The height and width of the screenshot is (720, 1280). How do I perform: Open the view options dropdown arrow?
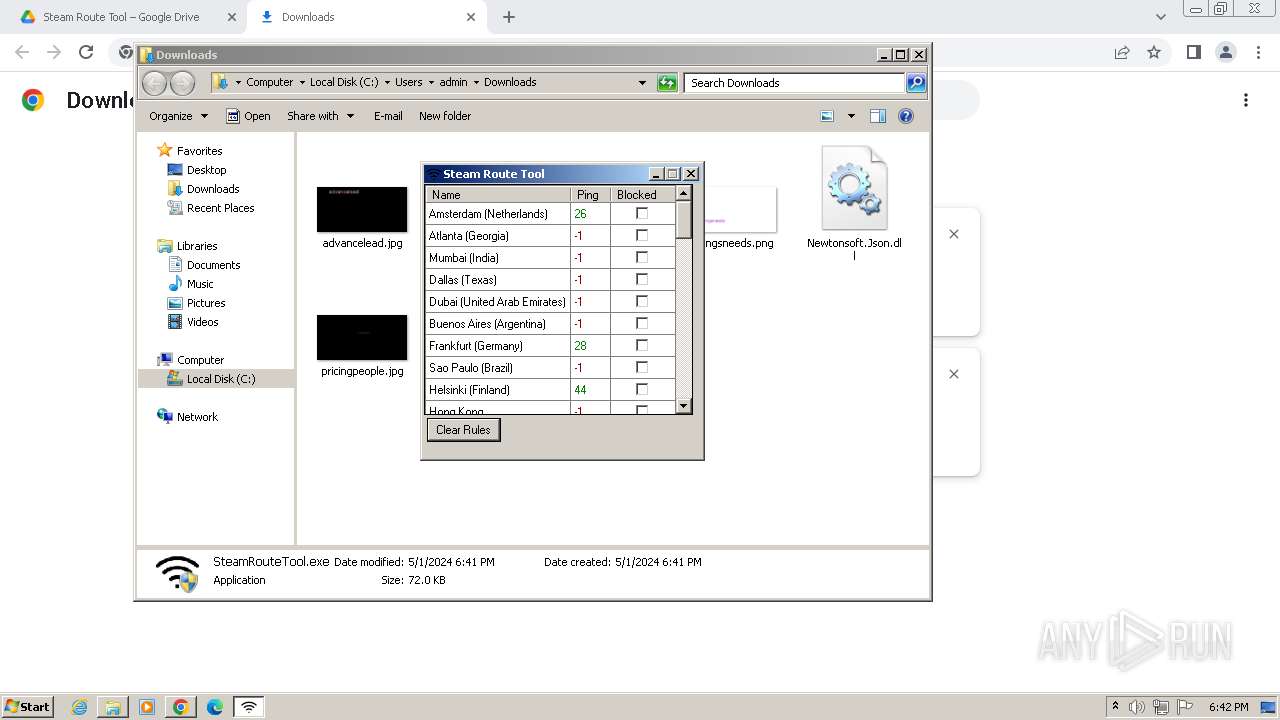coord(851,116)
